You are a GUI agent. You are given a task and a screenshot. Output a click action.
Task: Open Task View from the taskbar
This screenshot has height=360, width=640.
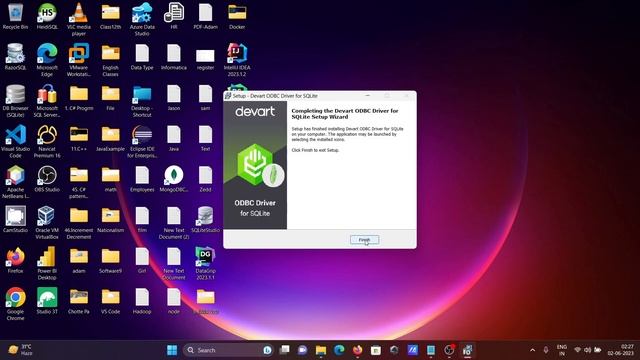pos(284,350)
